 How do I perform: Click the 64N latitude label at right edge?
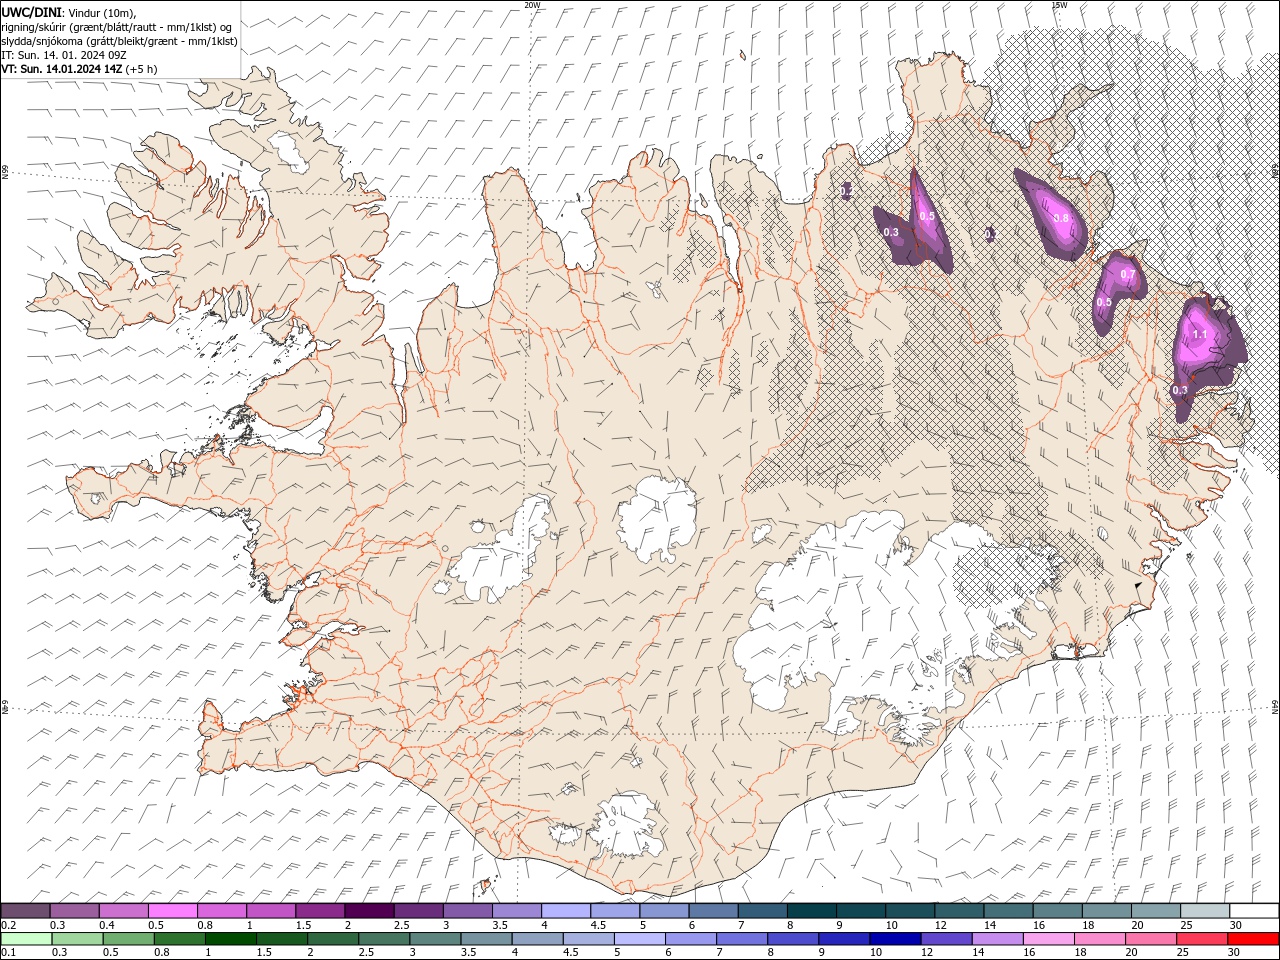coord(1275,707)
